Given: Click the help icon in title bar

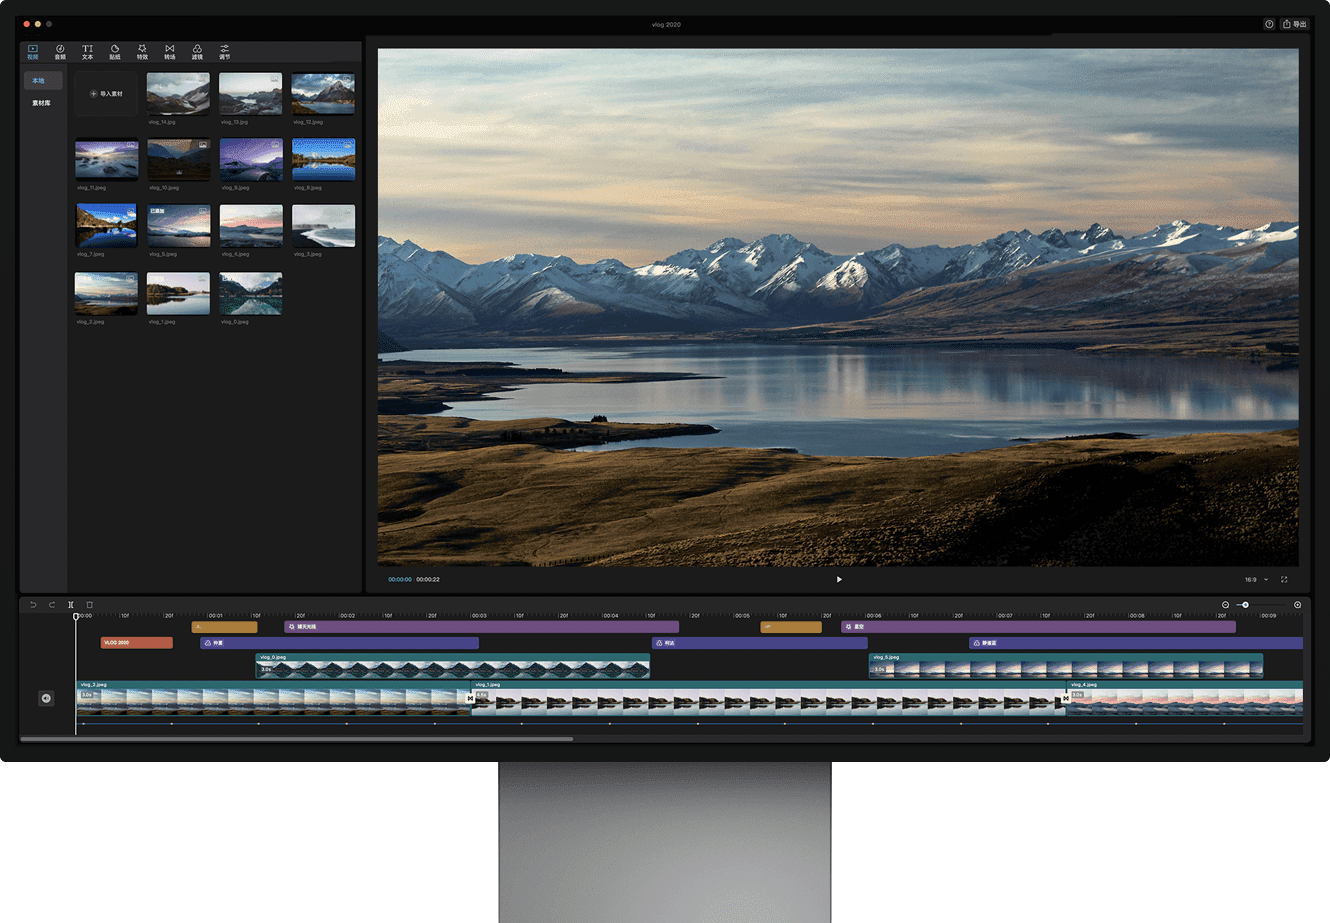Looking at the screenshot, I should tap(1269, 24).
